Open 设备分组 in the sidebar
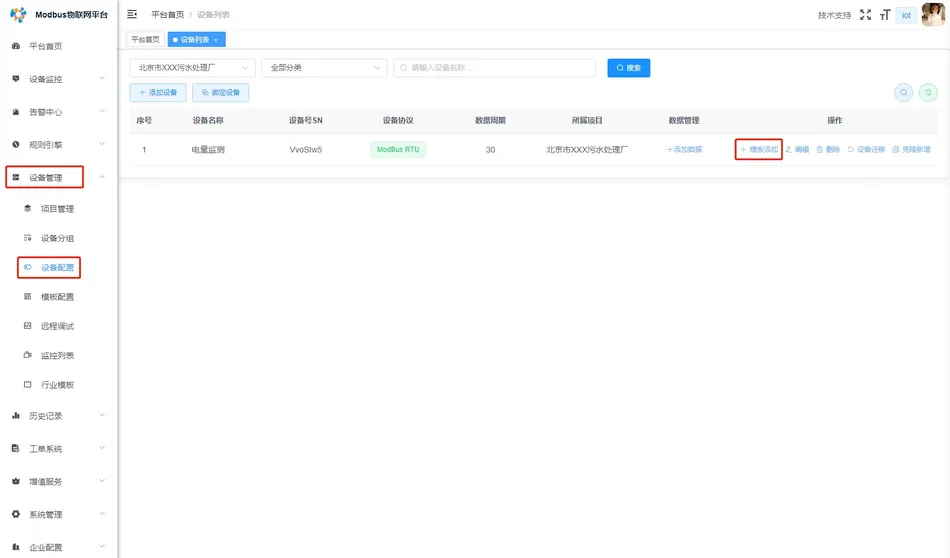 click(57, 238)
